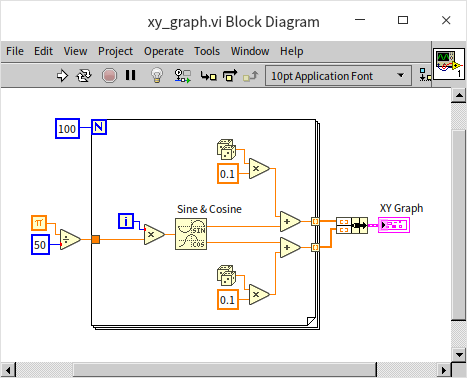Open the Window menu

pyautogui.click(x=250, y=51)
